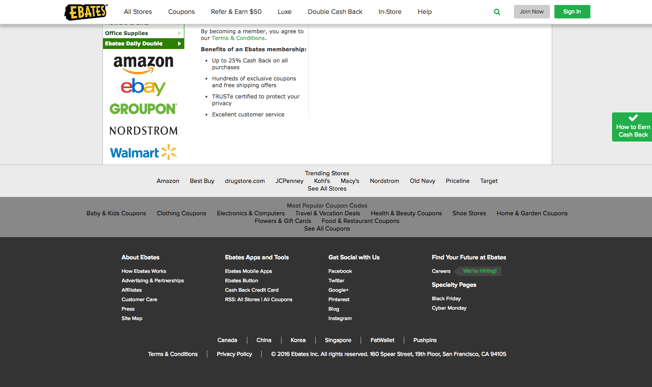652x387 pixels.
Task: Open Health & Beauty Coupons
Action: coord(406,213)
